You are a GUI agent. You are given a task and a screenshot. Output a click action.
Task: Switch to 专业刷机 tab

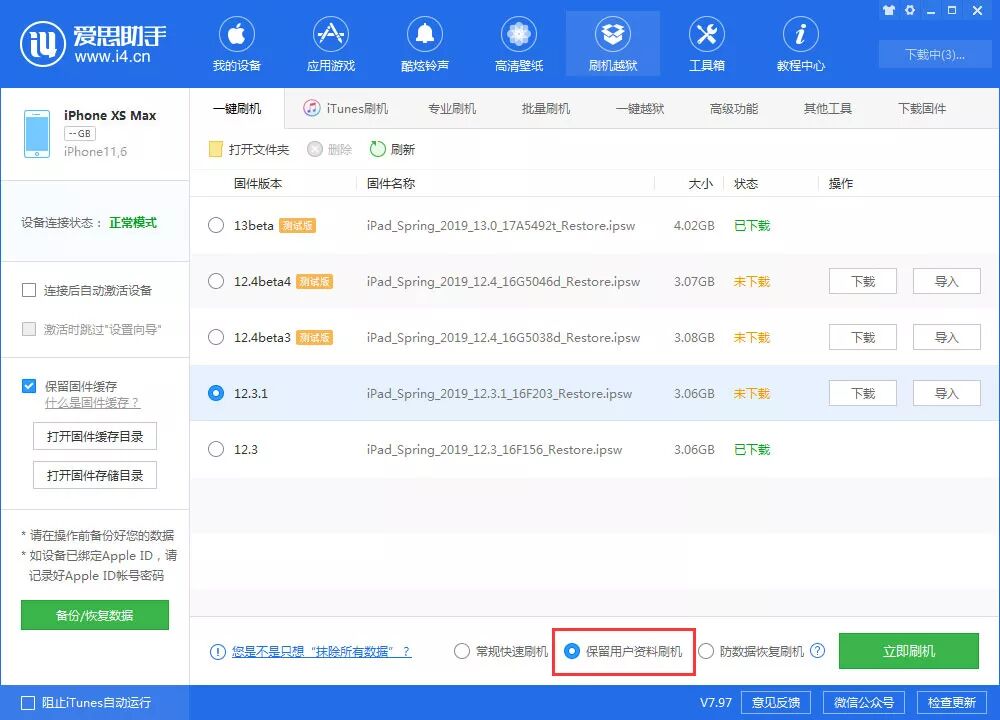tap(452, 109)
